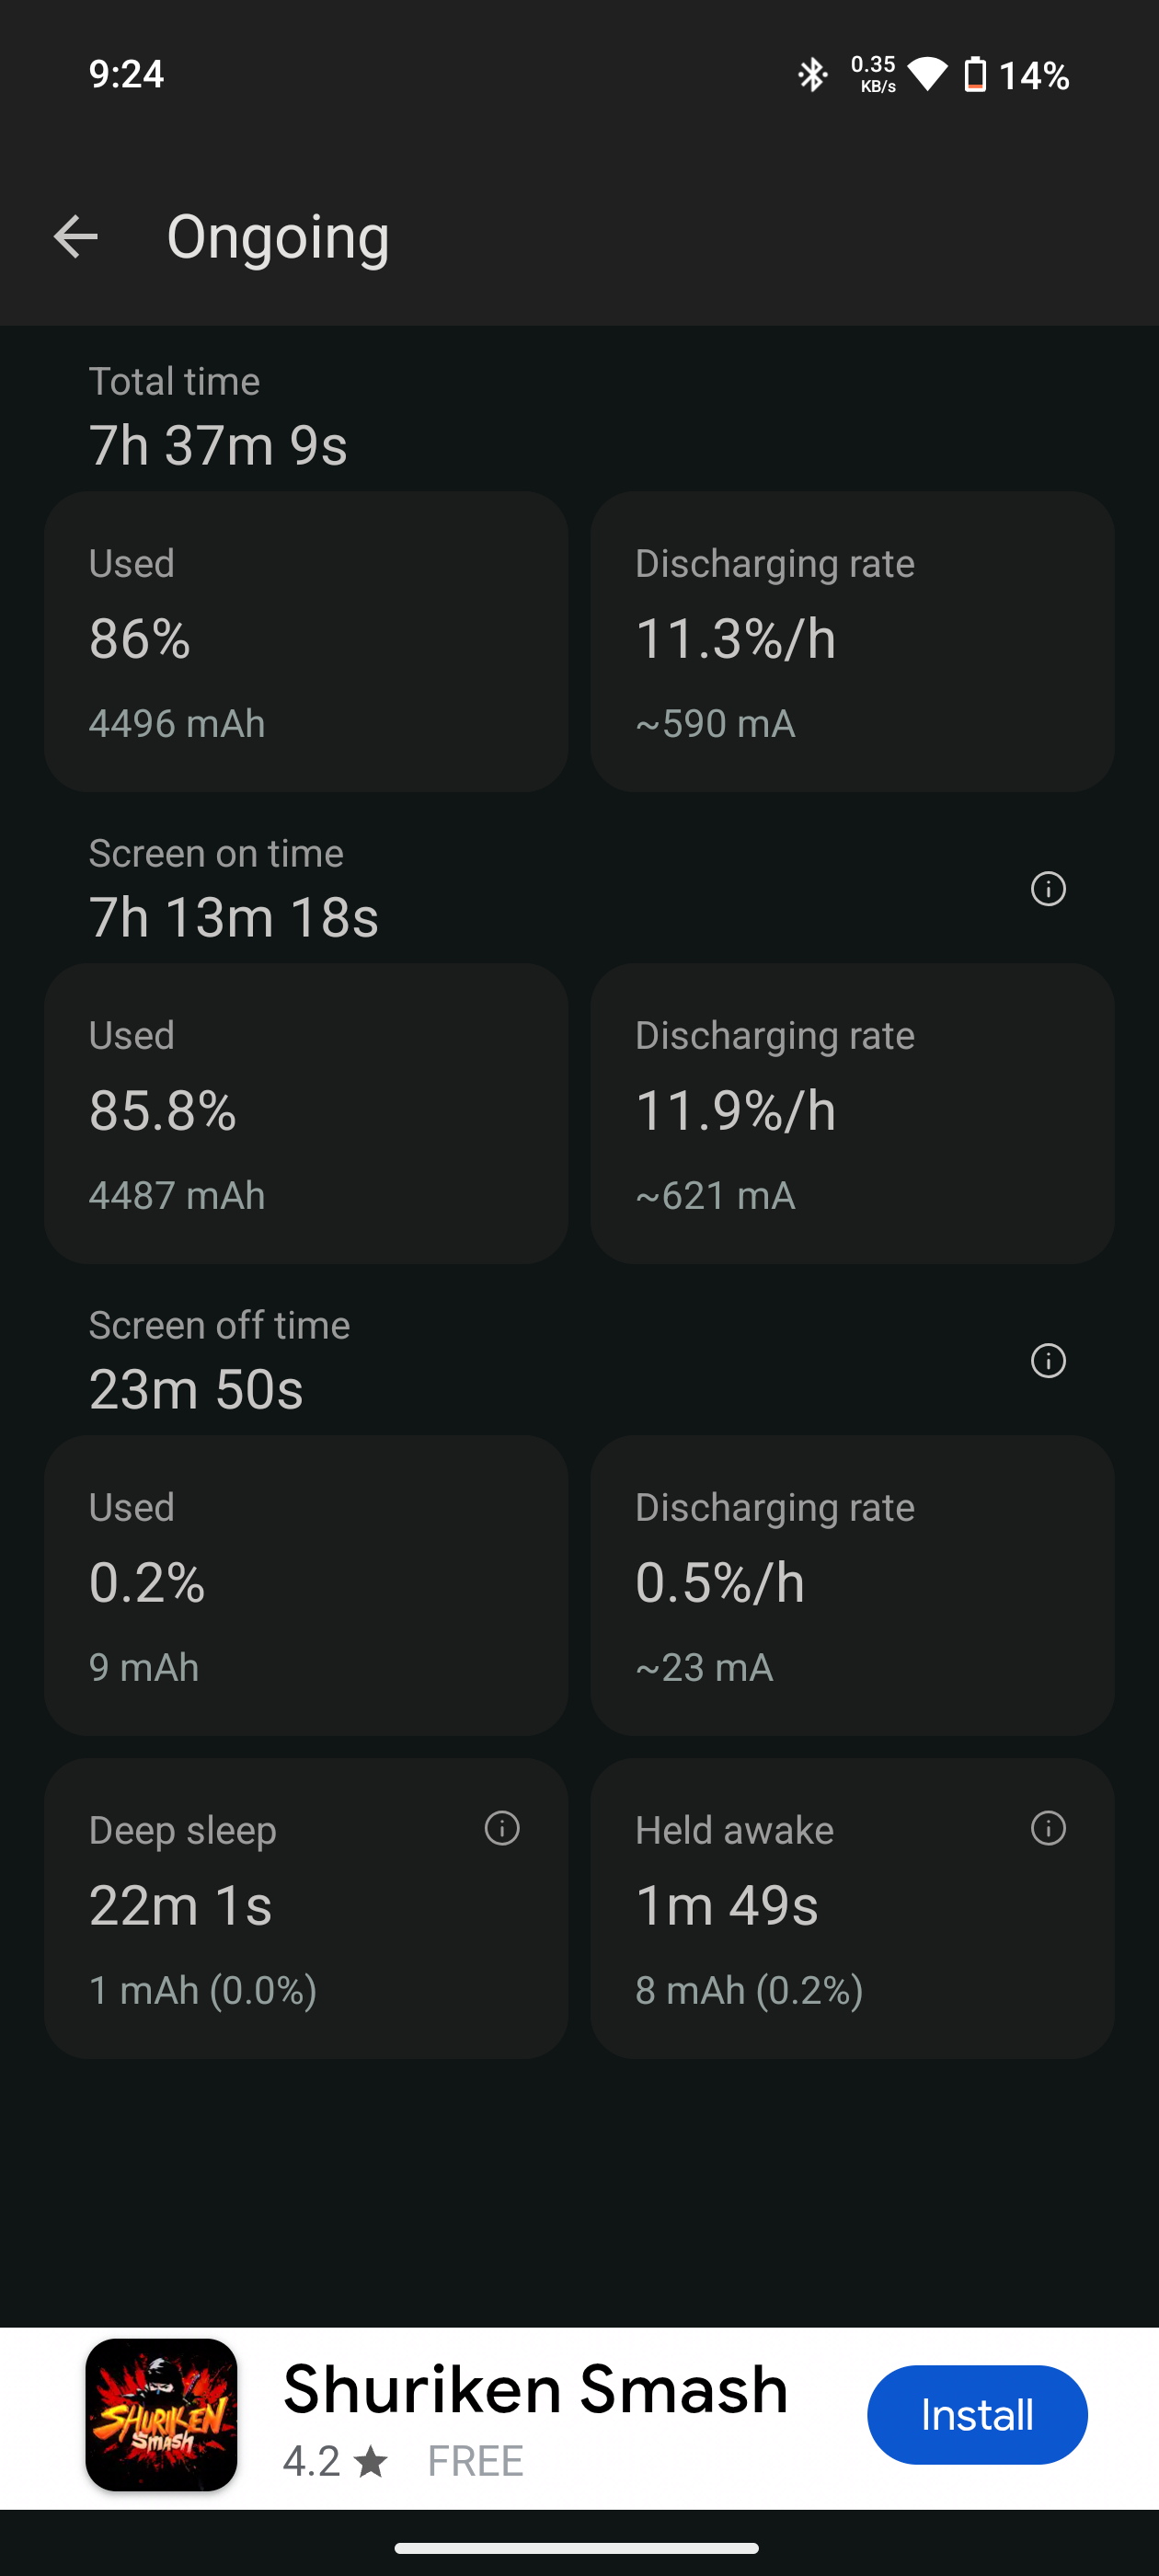Tap the Shuriken Smash app icon
Image resolution: width=1159 pixels, height=2576 pixels.
(161, 2414)
